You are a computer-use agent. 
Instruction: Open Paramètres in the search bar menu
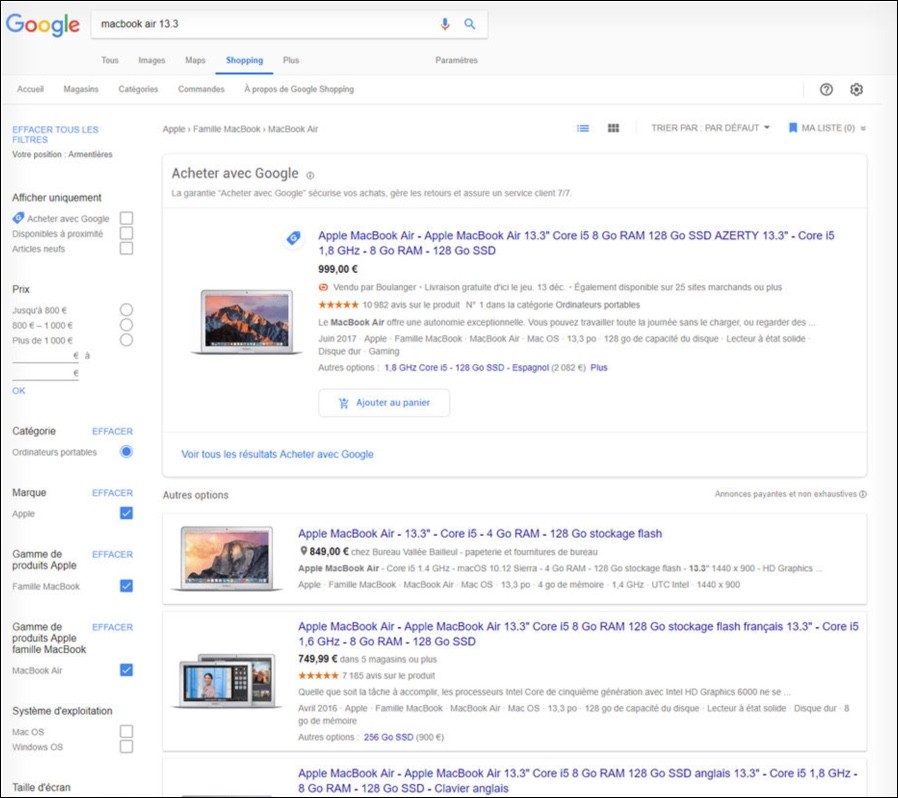456,60
